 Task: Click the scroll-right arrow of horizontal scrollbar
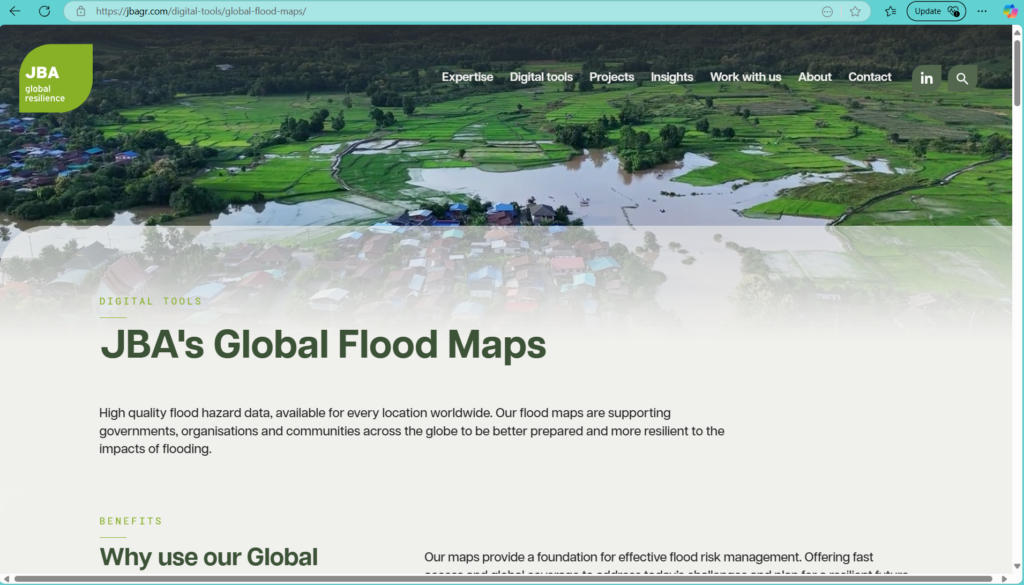pyautogui.click(x=1005, y=579)
